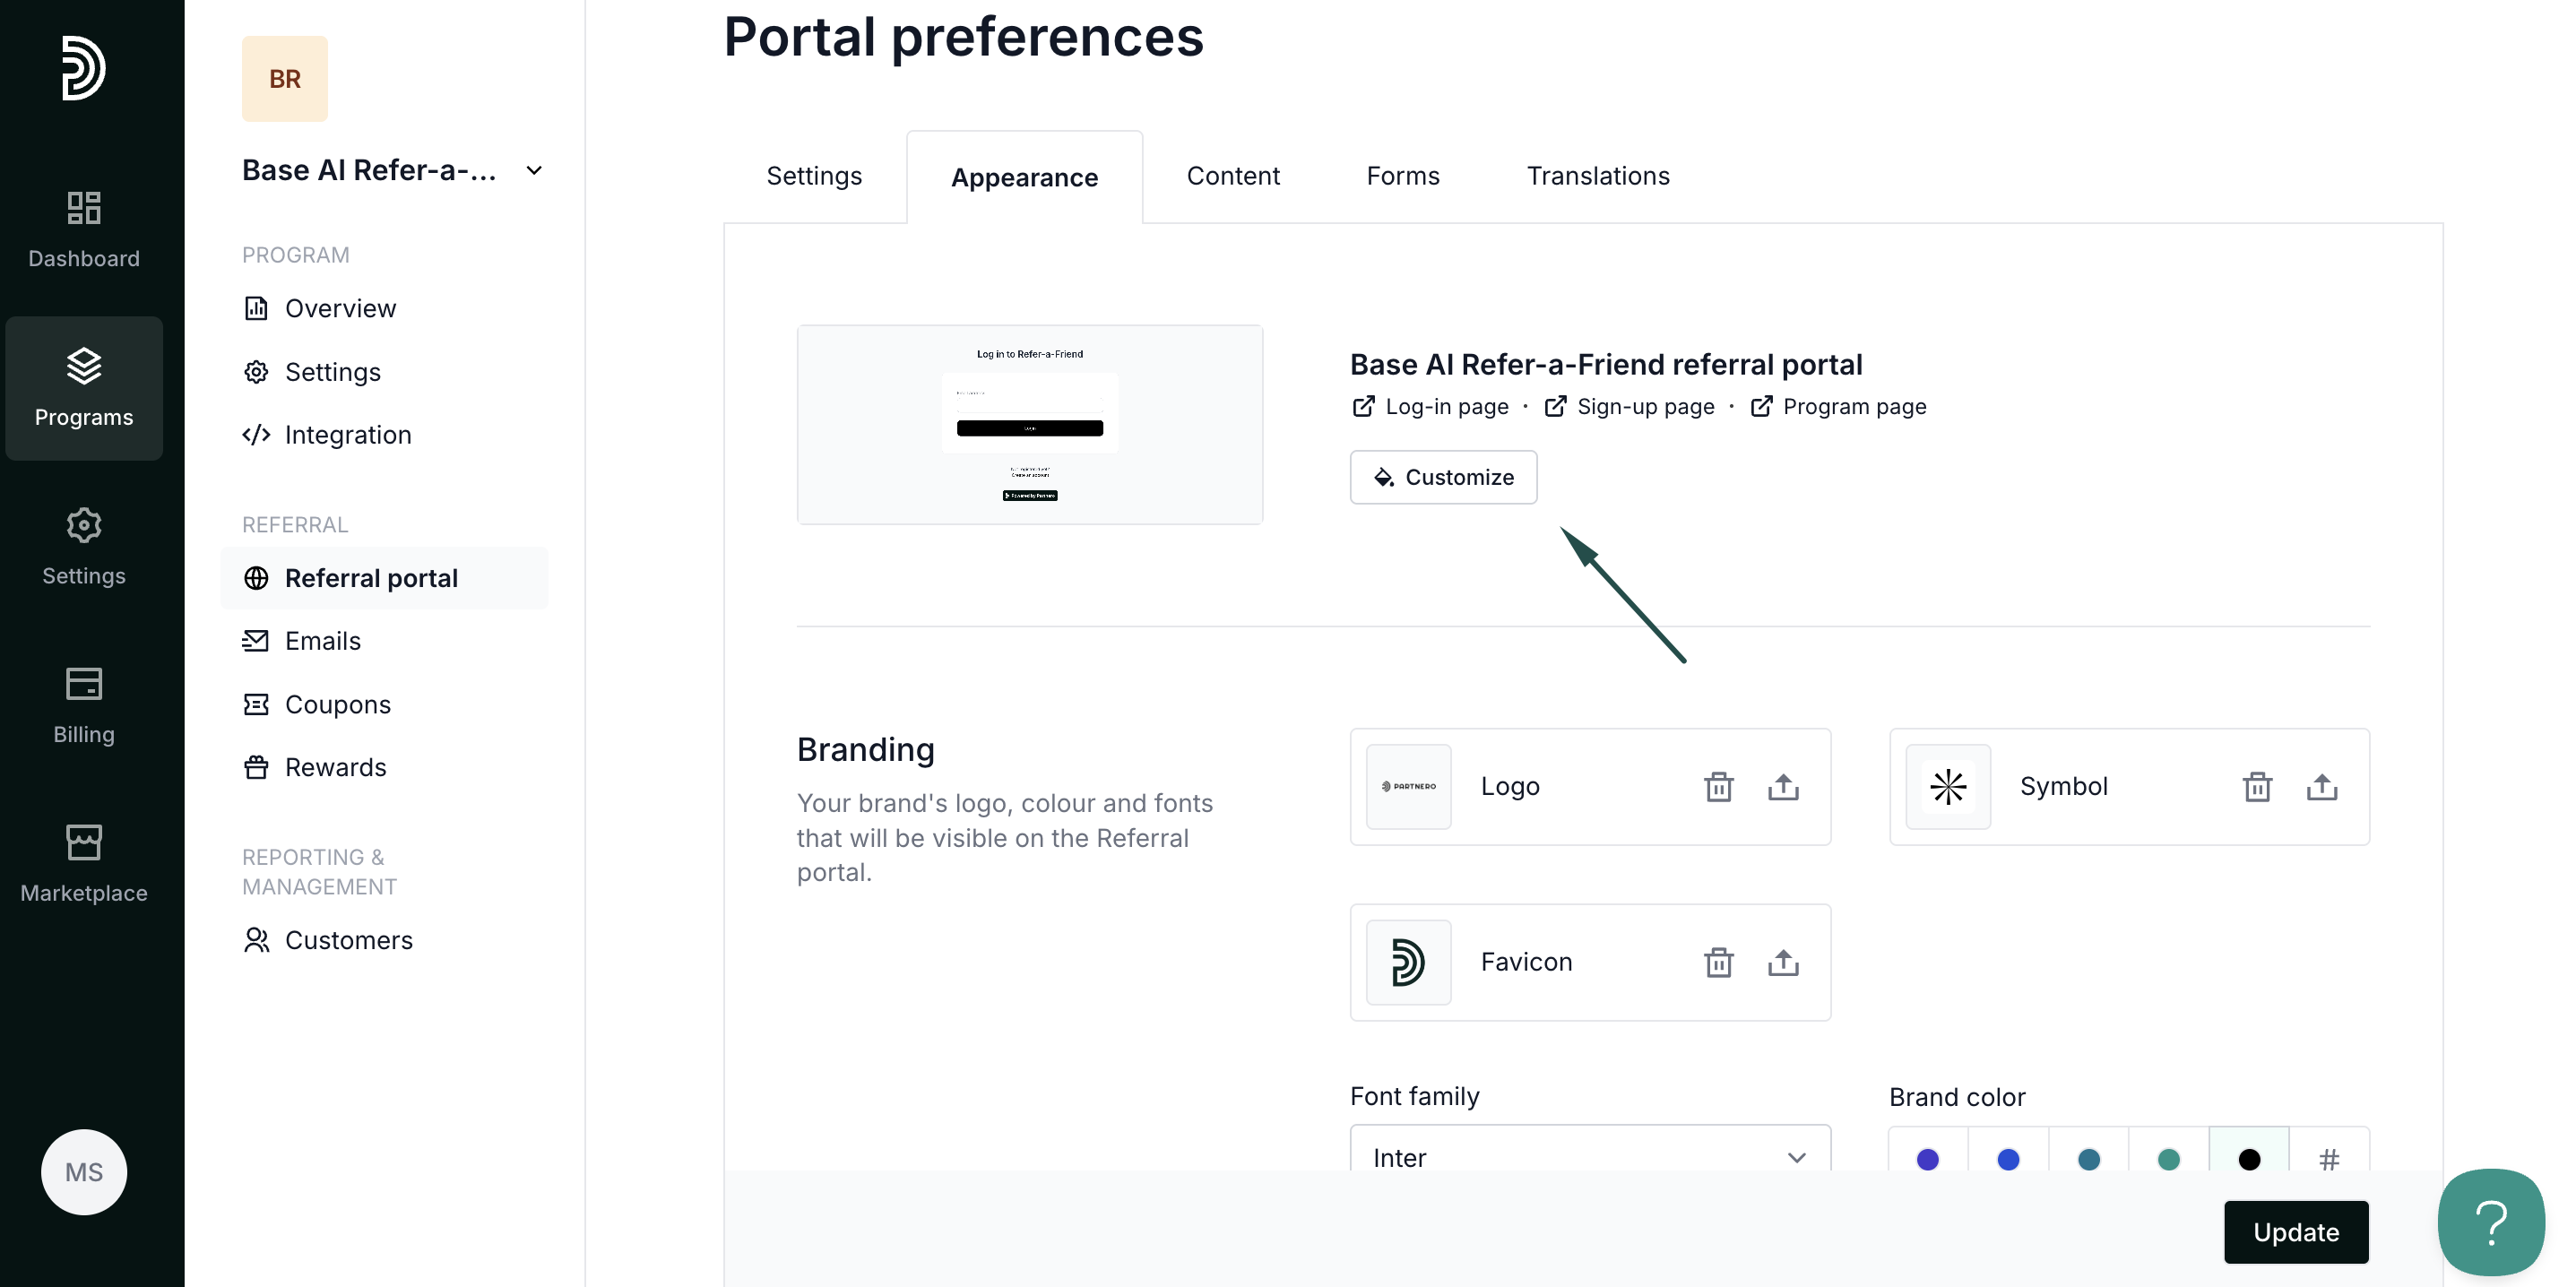
Task: Open the help question mark widget
Action: tap(2490, 1222)
